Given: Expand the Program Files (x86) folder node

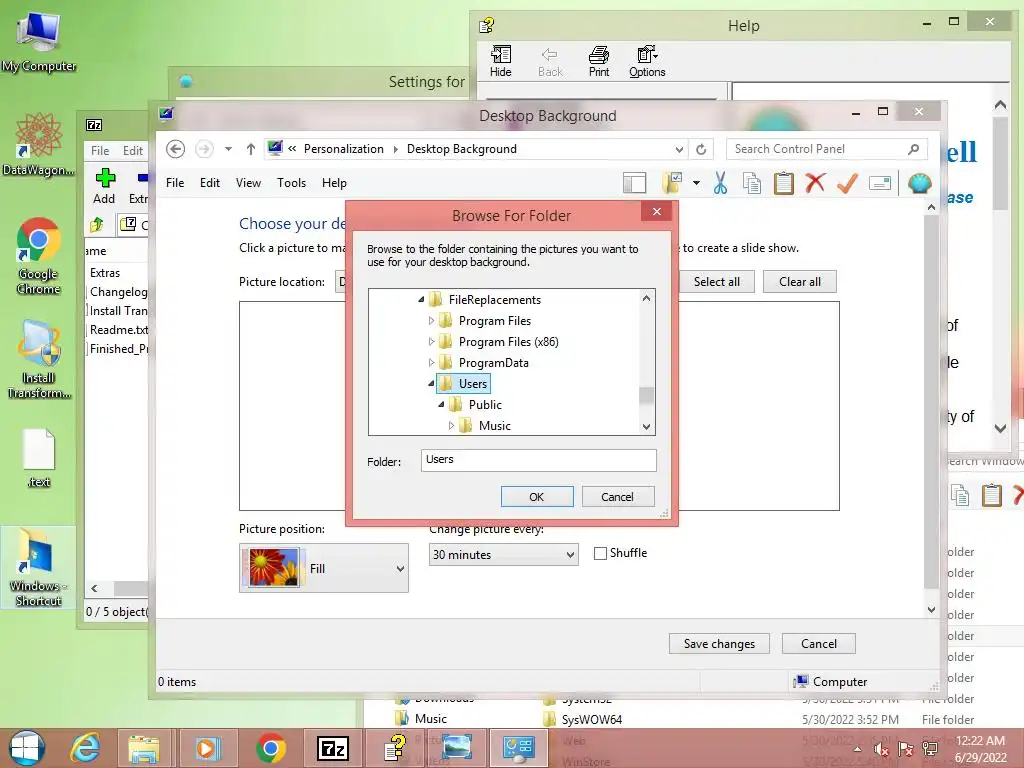Looking at the screenshot, I should (431, 342).
